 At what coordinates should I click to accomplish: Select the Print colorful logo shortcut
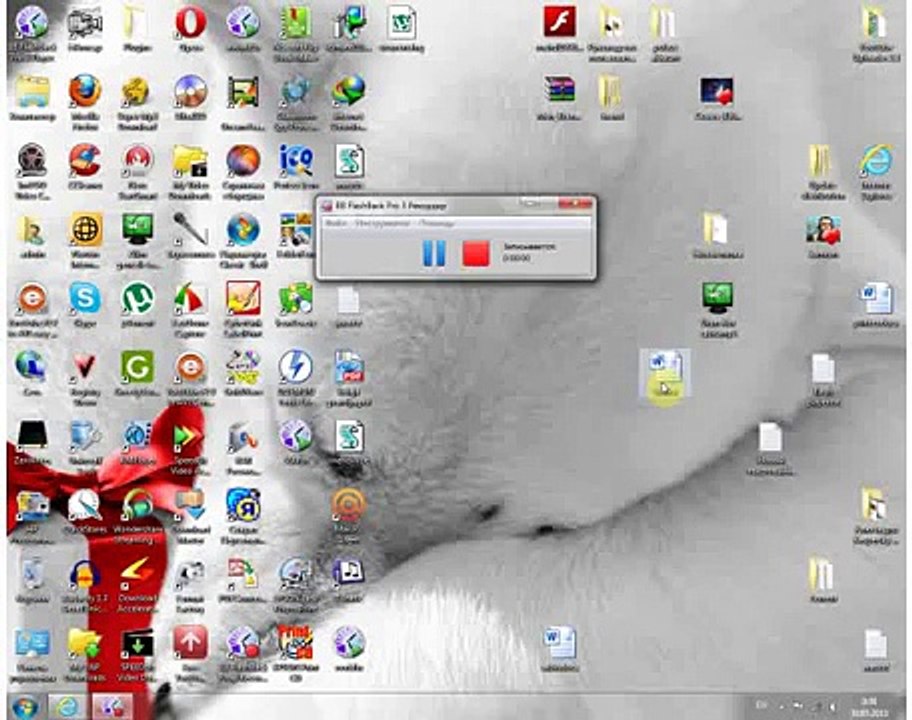[x=295, y=642]
